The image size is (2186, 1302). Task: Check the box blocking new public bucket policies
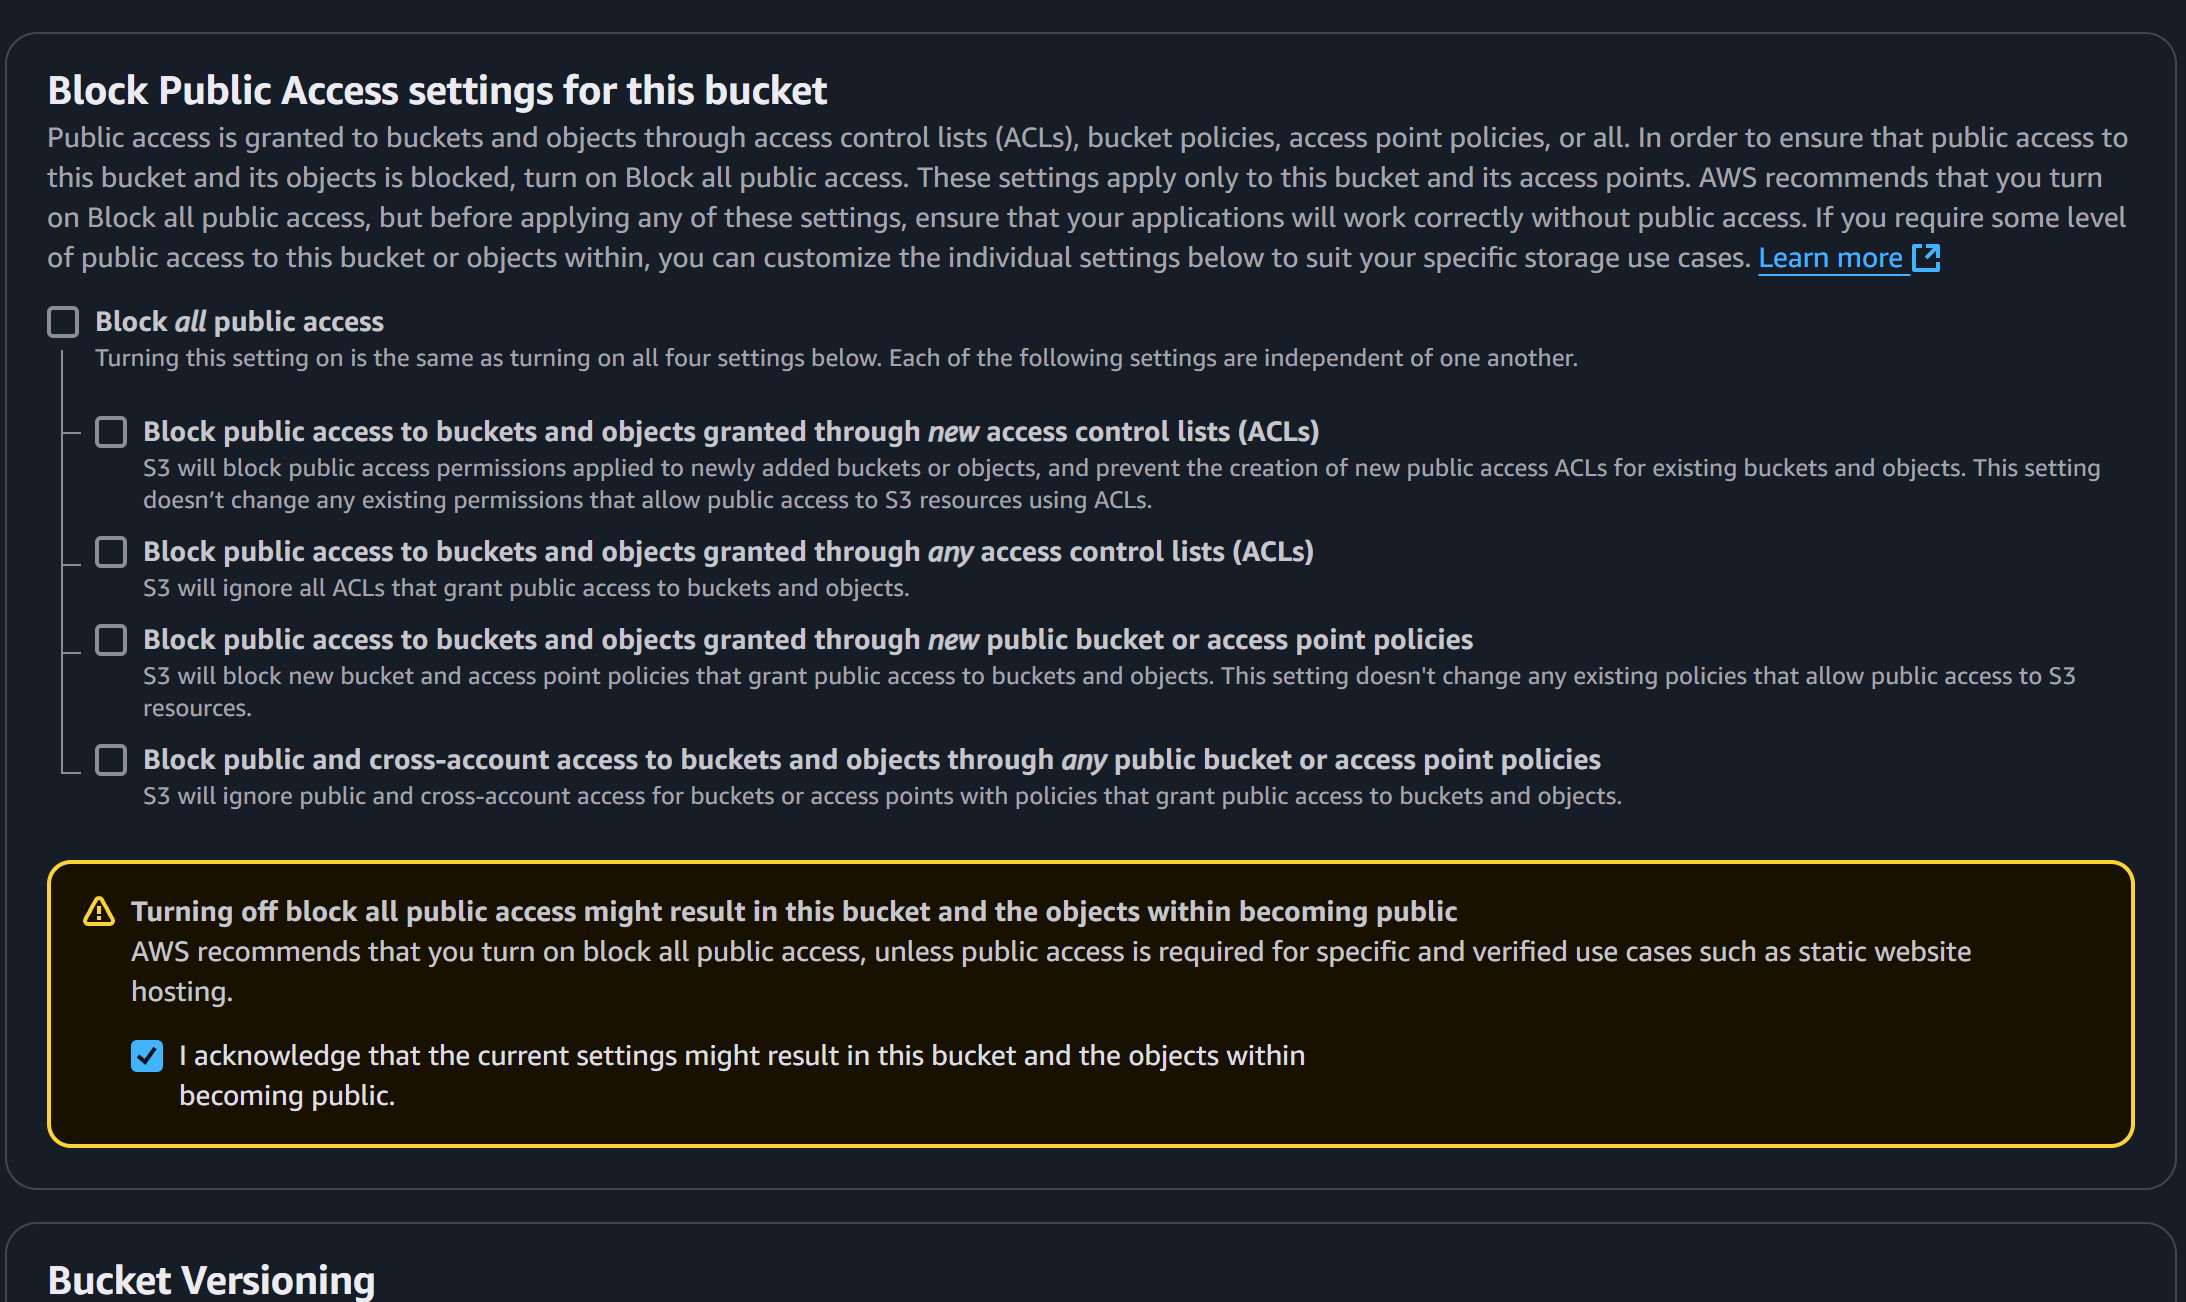click(111, 640)
